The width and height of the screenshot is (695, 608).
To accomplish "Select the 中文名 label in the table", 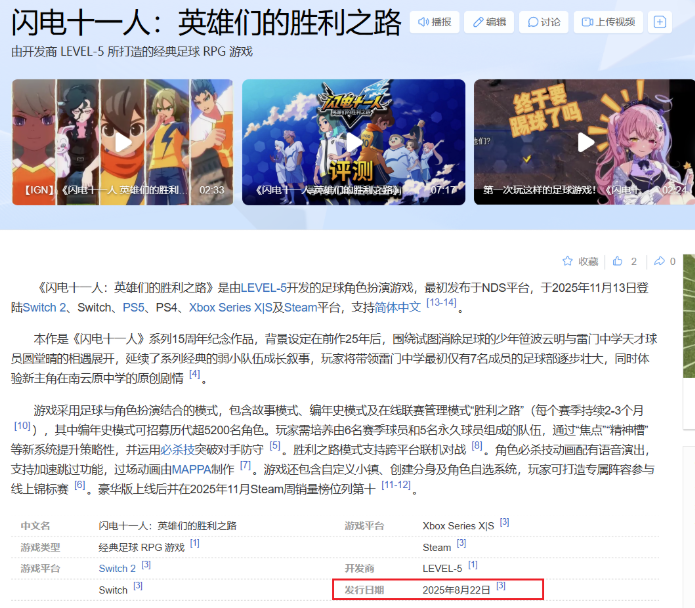I will 35,526.
